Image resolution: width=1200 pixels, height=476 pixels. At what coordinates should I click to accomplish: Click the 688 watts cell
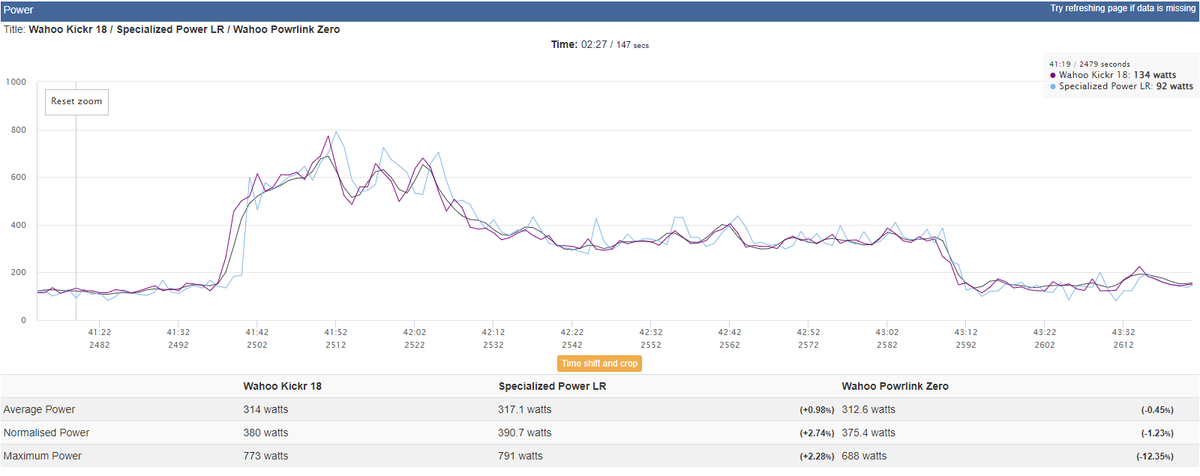(x=865, y=457)
